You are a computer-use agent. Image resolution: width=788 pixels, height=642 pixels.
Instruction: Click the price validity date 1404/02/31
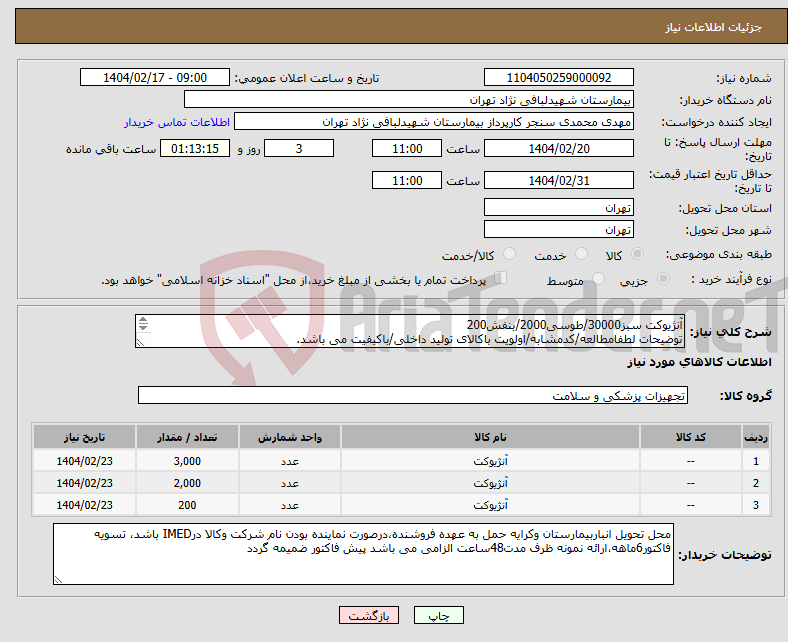[x=559, y=180]
